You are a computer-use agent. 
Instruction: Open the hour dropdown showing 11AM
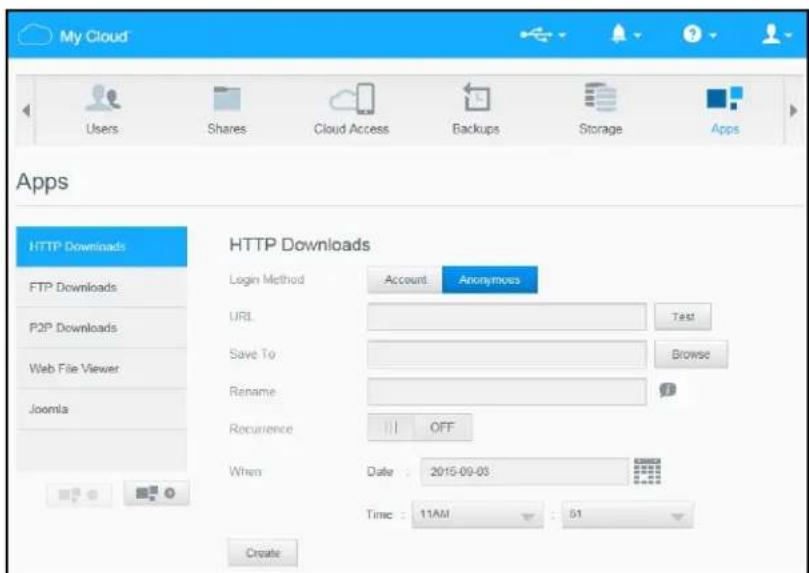(477, 515)
